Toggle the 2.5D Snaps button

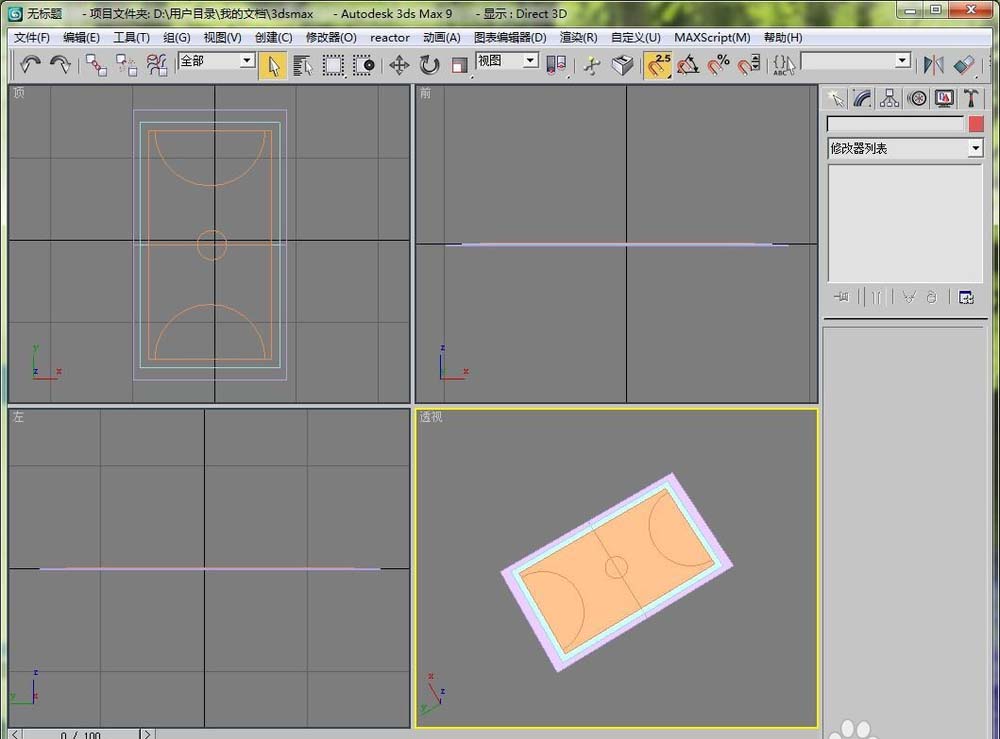tap(658, 65)
